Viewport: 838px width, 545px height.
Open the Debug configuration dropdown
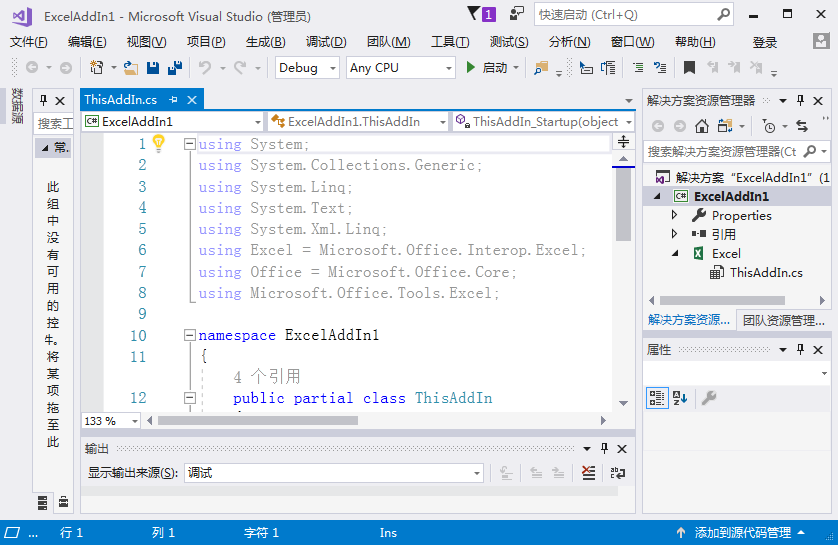pyautogui.click(x=307, y=68)
